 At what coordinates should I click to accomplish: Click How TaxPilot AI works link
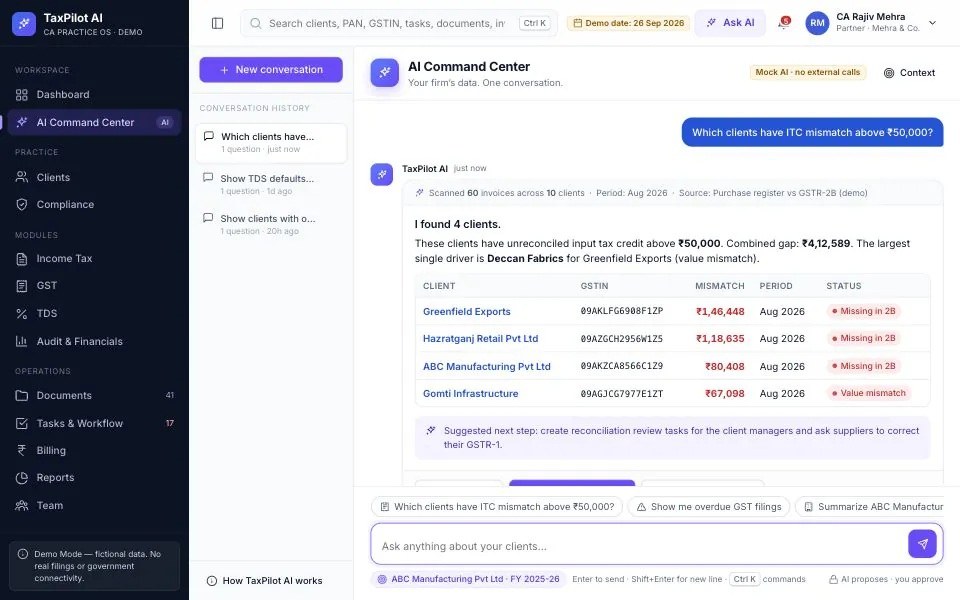click(264, 580)
